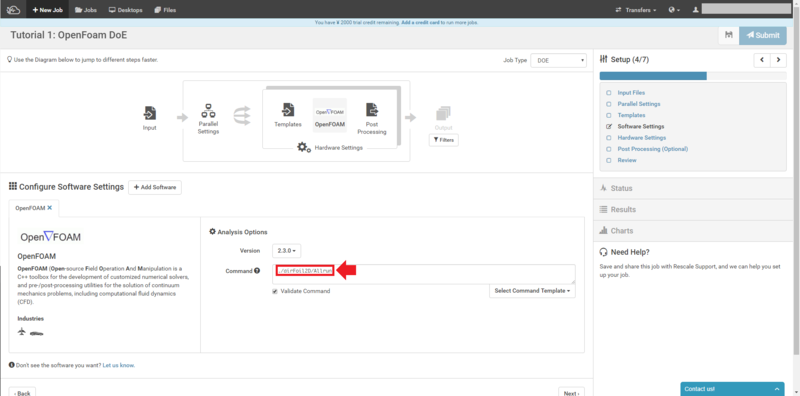This screenshot has height=396, width=800.
Task: Toggle the Hardware Settings step checkbox
Action: click(x=608, y=138)
